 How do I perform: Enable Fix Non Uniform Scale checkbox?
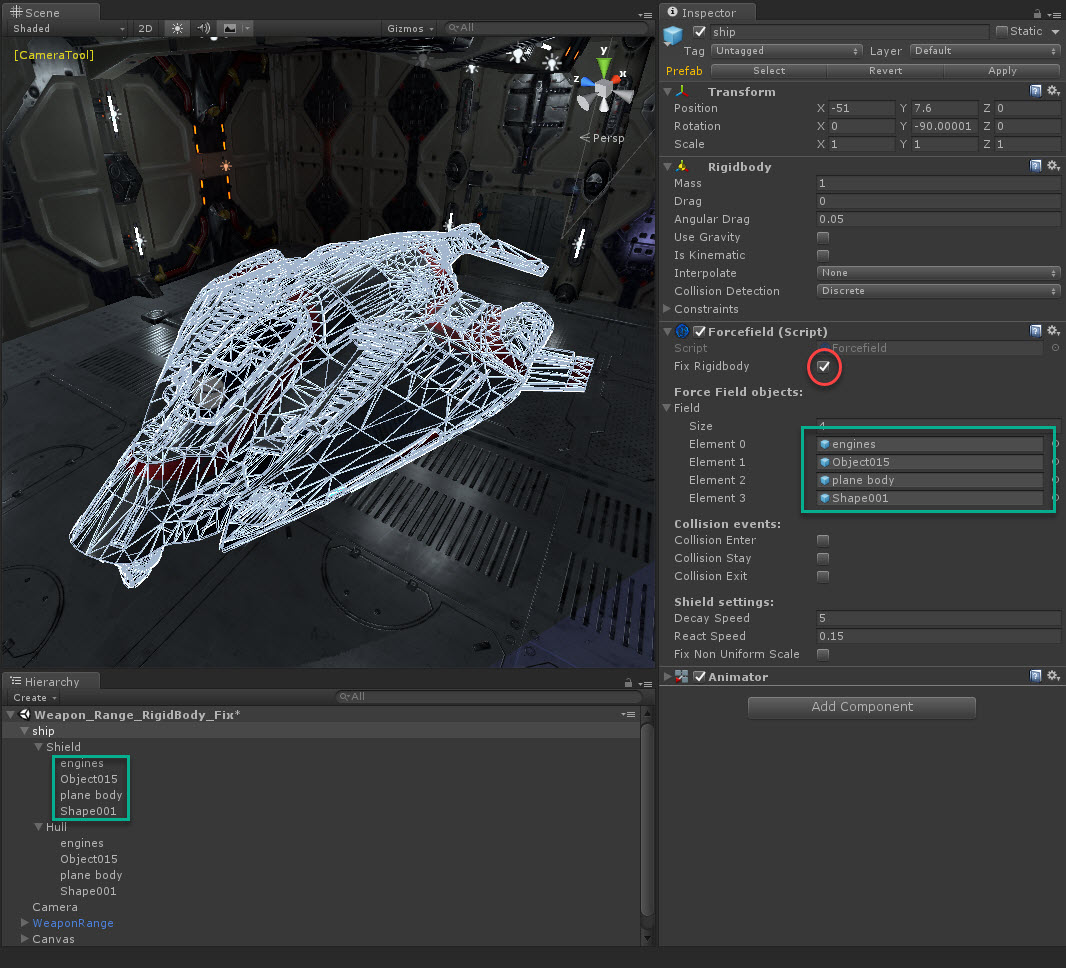823,654
